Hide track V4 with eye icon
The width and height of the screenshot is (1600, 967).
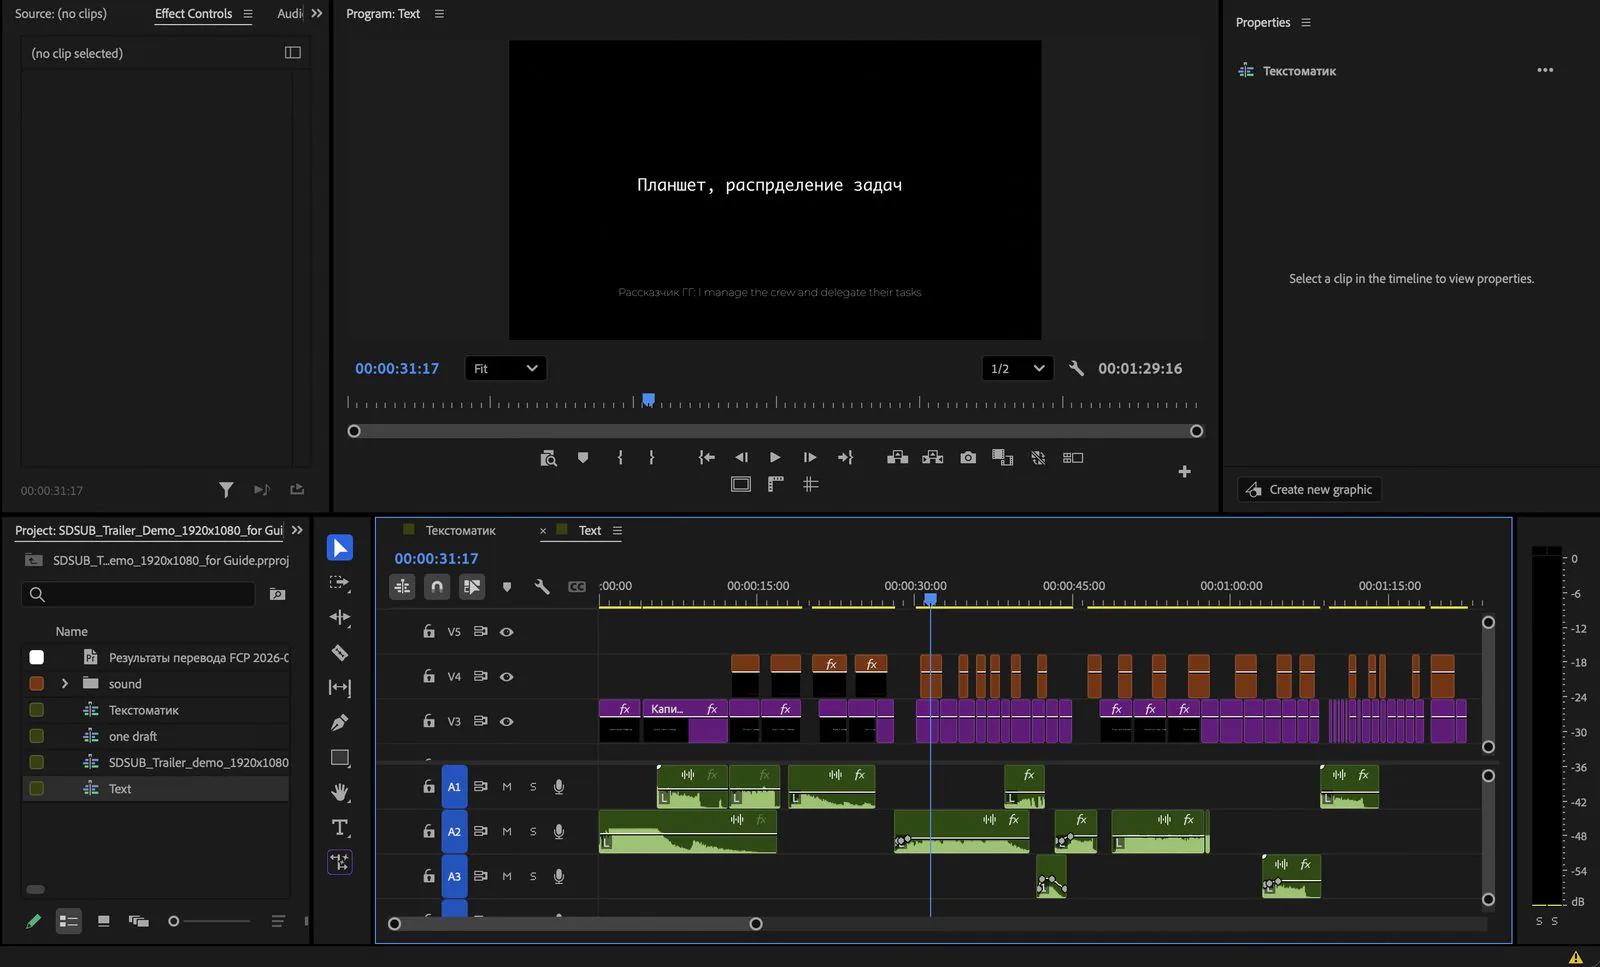pyautogui.click(x=507, y=677)
